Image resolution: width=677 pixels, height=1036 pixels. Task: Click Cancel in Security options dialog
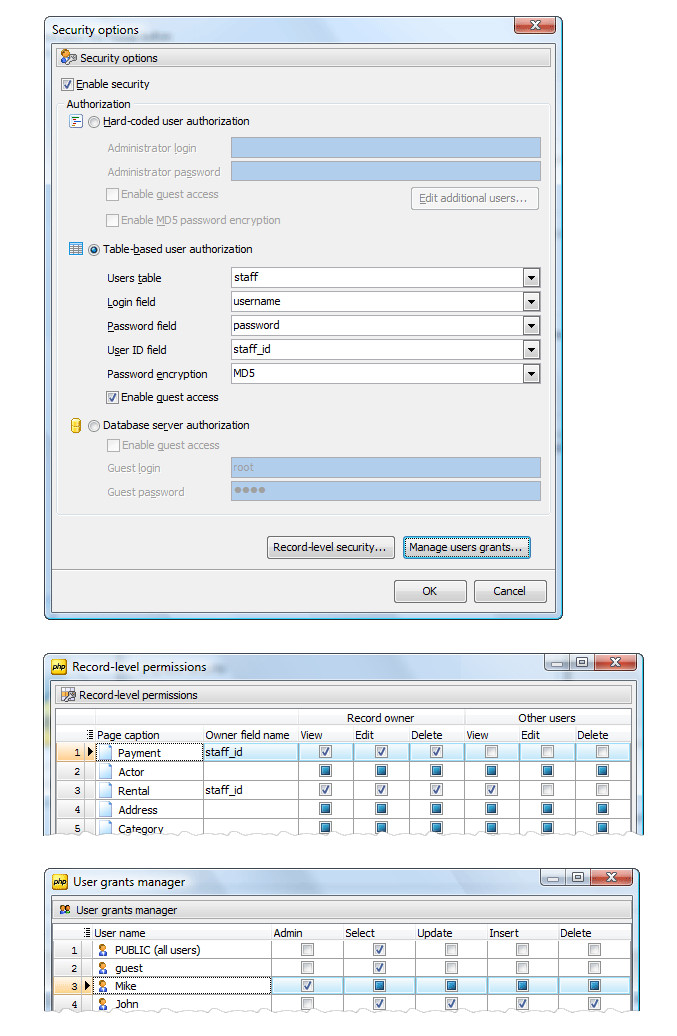[510, 591]
